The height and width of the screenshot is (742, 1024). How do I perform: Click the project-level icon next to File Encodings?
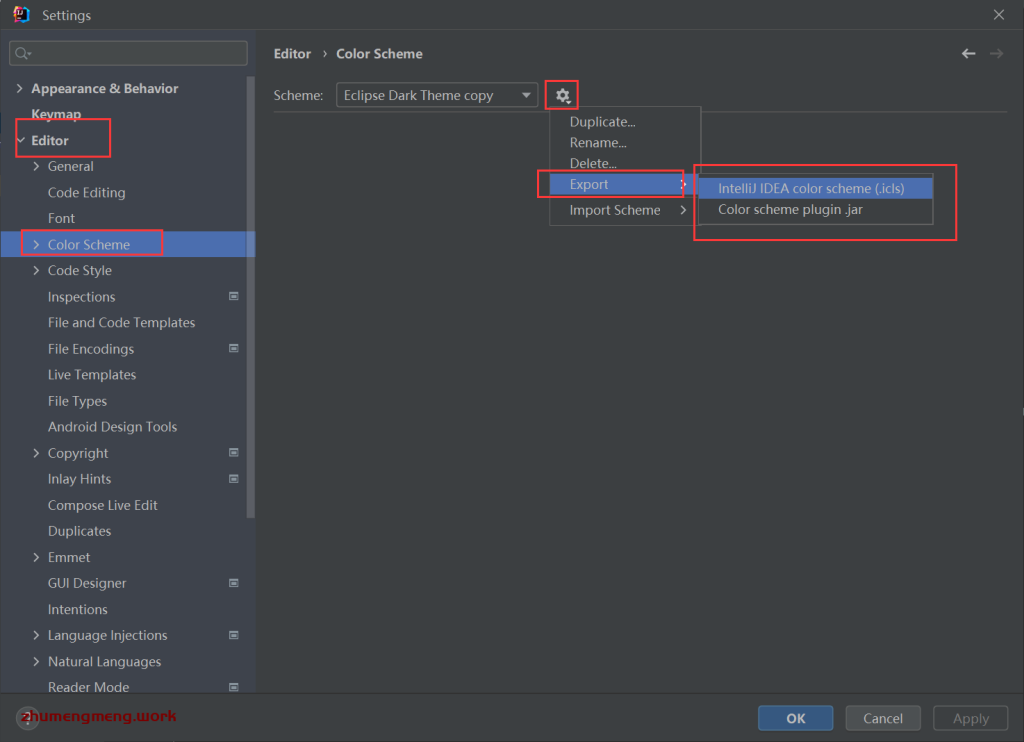click(234, 349)
